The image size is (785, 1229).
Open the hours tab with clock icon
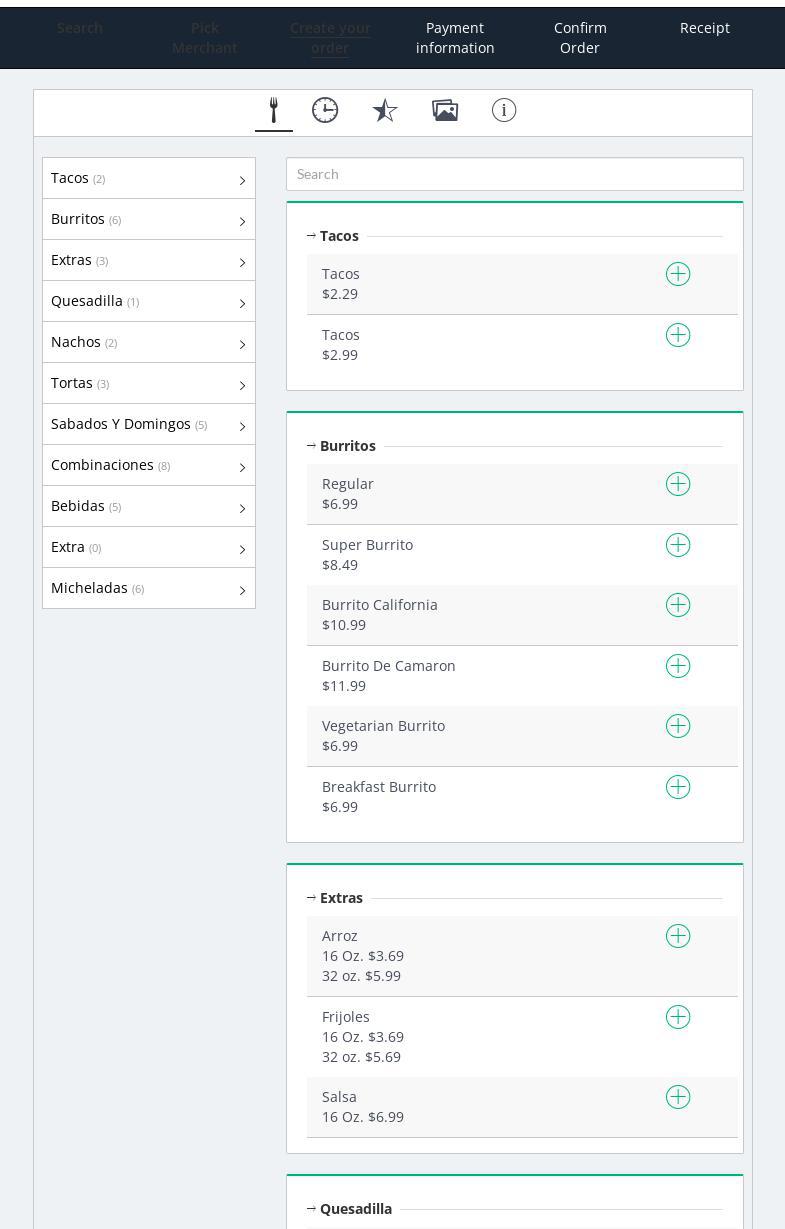325,110
